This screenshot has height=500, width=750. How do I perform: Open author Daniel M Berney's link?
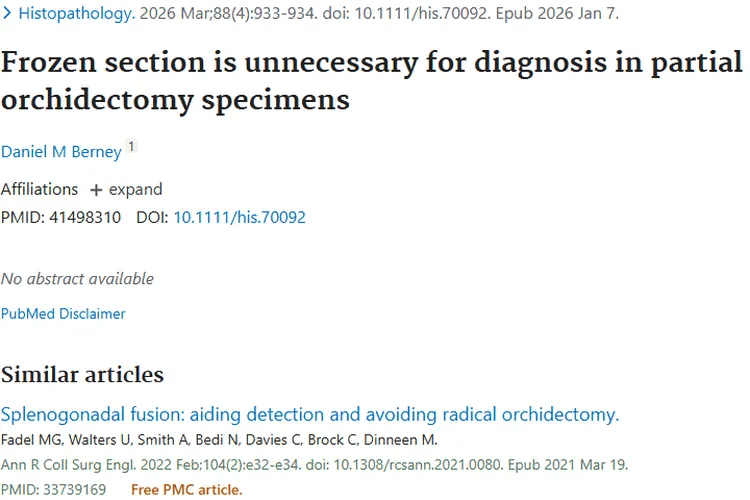point(61,152)
